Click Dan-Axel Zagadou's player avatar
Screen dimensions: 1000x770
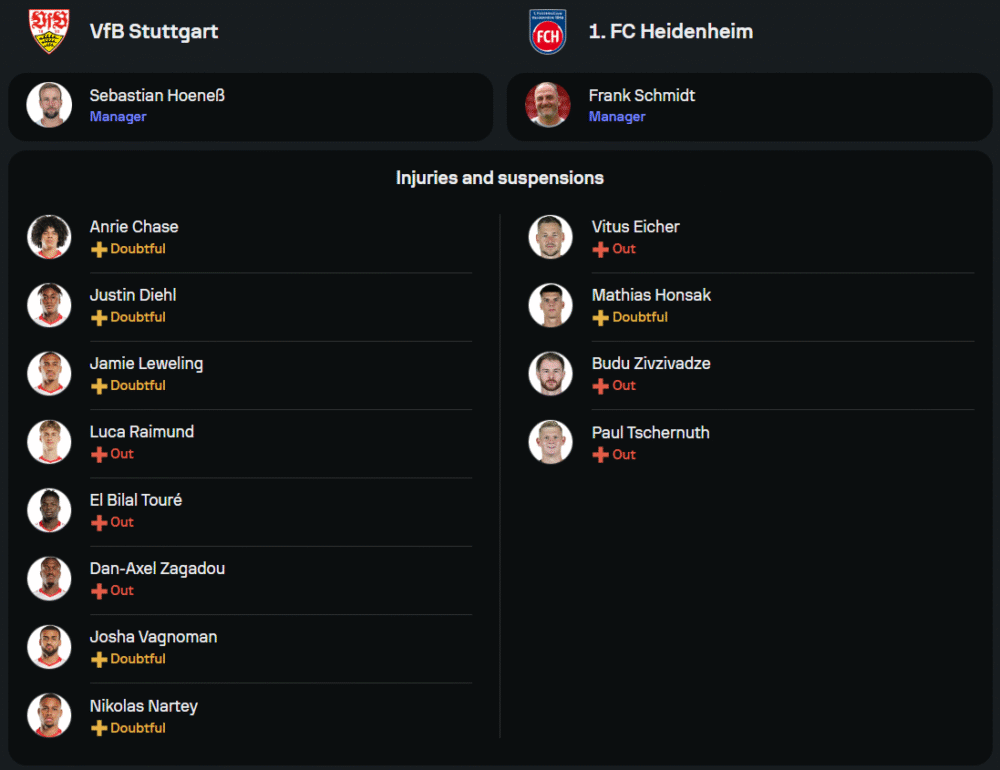pyautogui.click(x=49, y=578)
